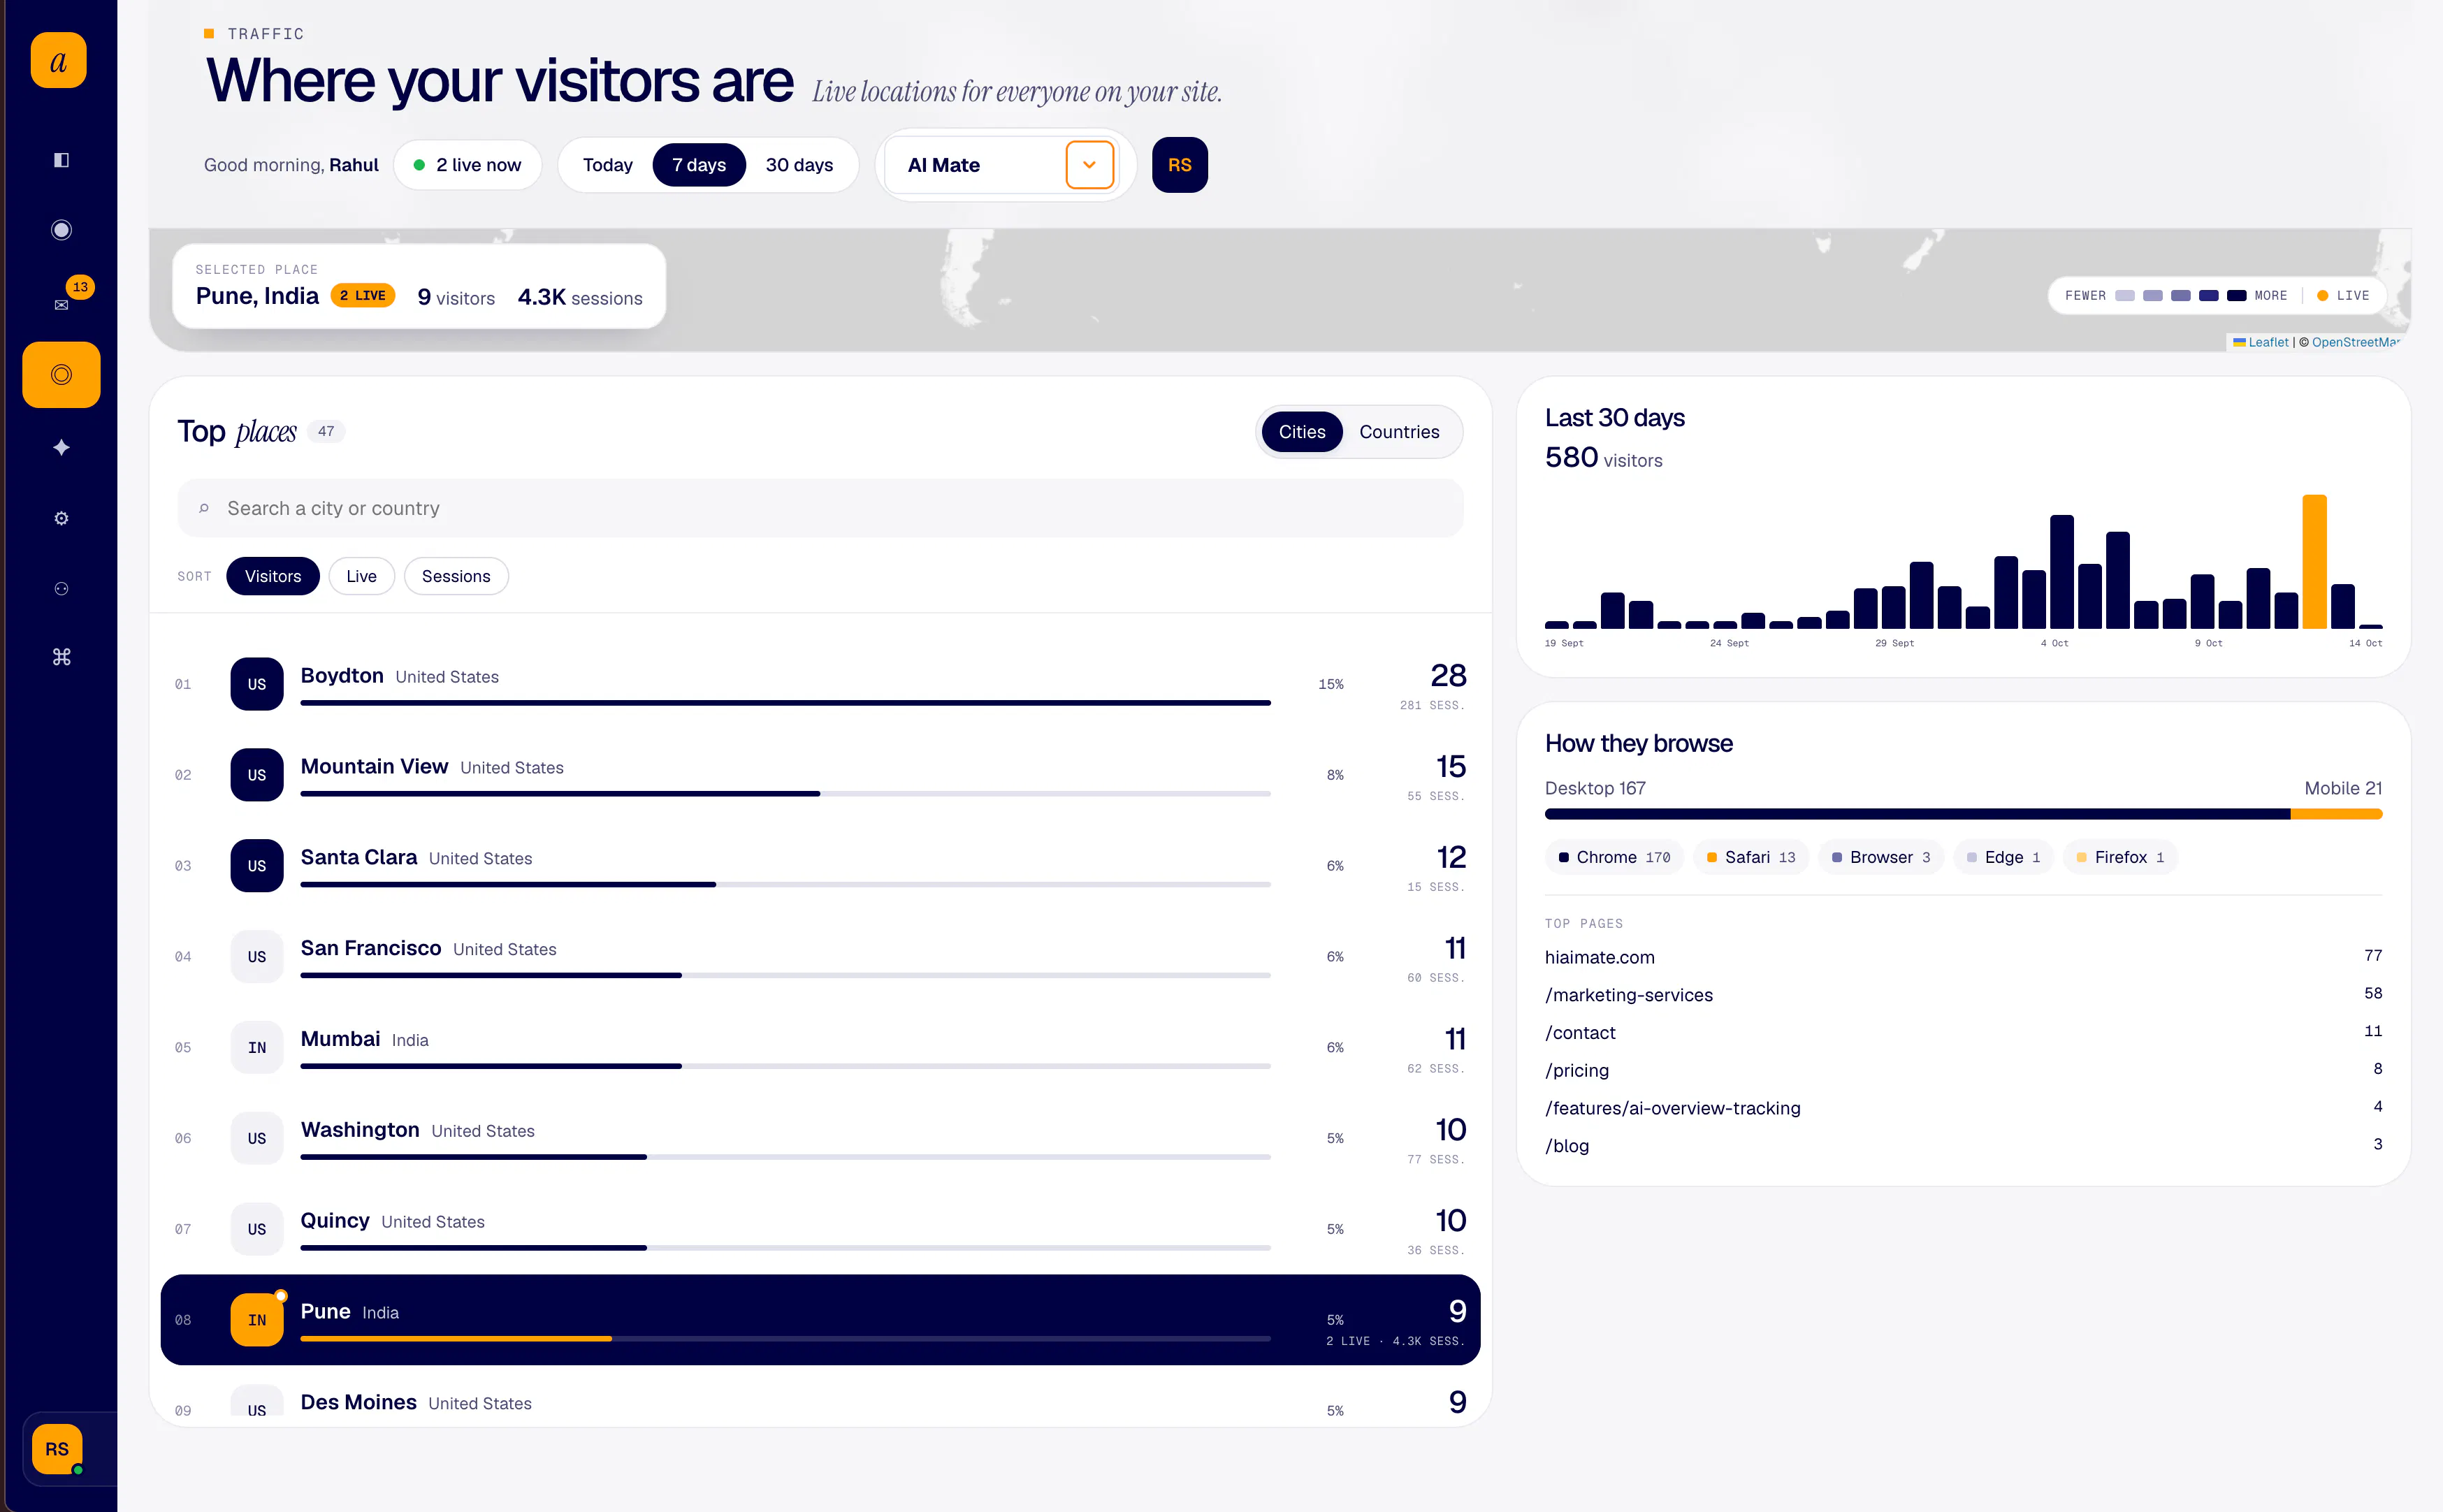Select the 7 days range
Screen dimensions: 2443x1512
[699, 165]
